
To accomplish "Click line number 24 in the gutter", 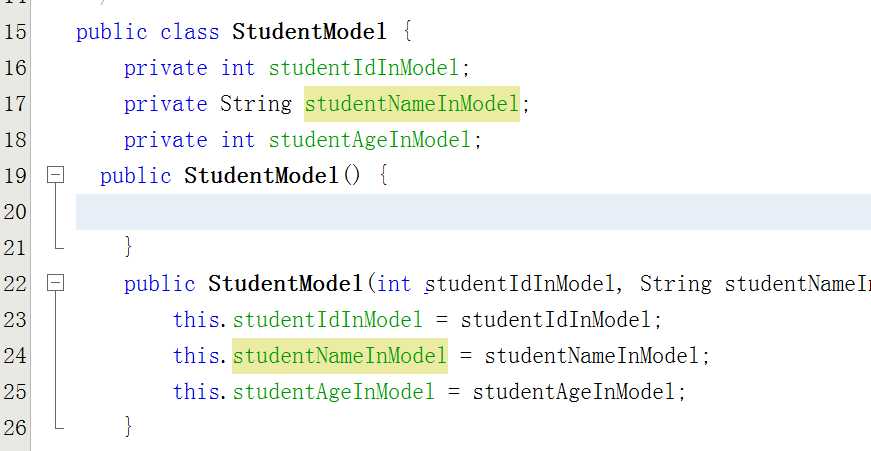I will [x=15, y=355].
